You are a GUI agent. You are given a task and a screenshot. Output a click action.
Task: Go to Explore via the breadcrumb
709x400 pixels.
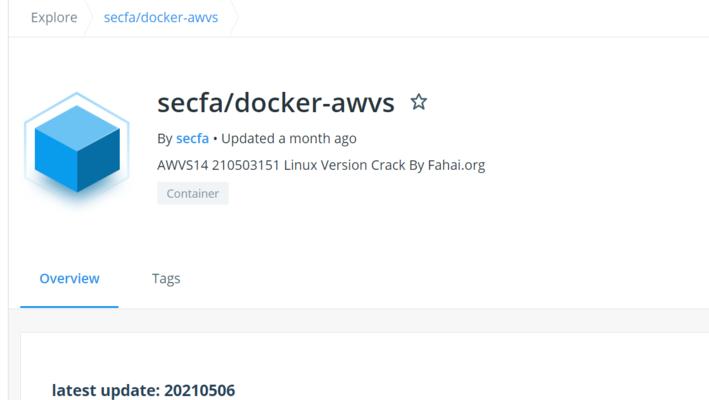[x=54, y=18]
